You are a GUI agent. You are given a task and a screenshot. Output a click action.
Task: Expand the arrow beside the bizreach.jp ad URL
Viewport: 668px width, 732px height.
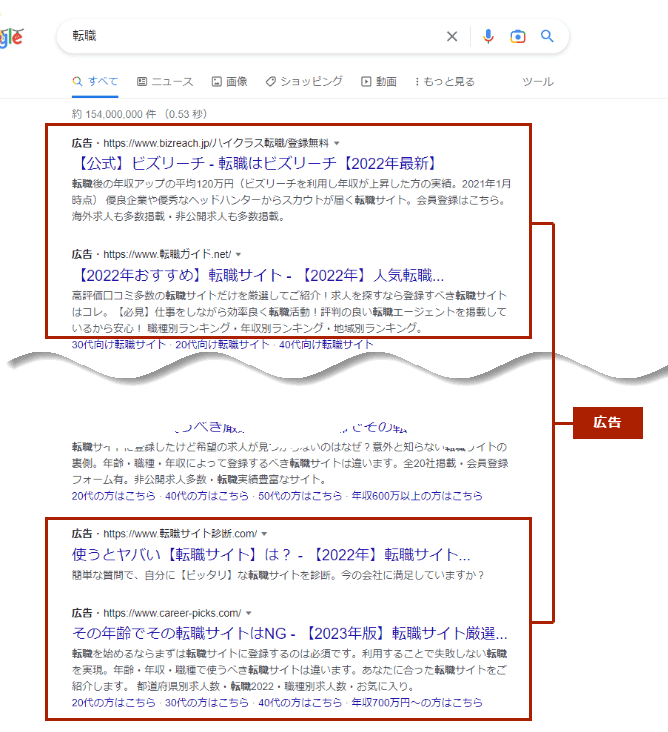click(x=337, y=143)
